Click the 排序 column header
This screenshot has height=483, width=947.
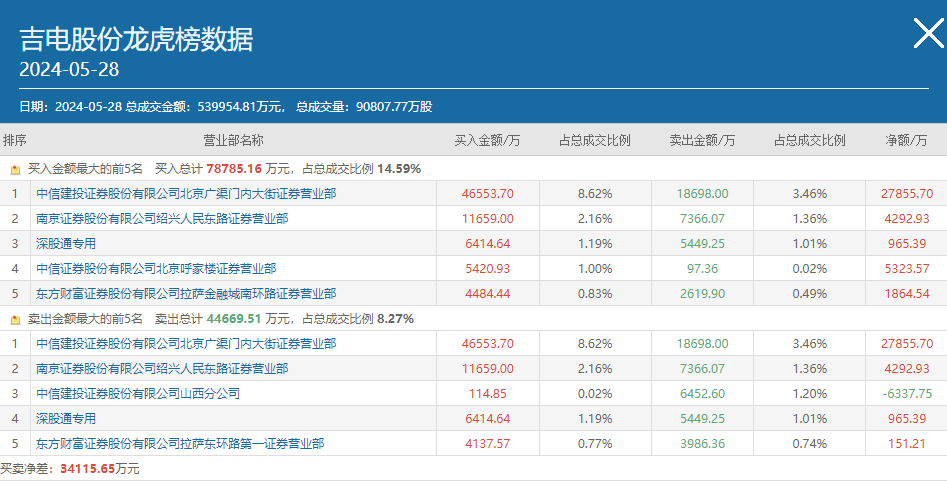(x=14, y=141)
